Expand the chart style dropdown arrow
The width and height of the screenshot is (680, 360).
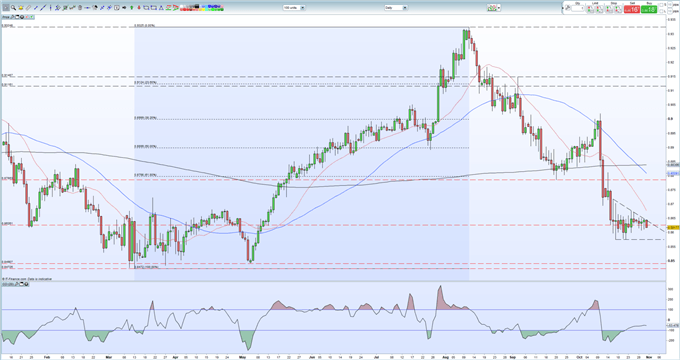(x=499, y=7)
